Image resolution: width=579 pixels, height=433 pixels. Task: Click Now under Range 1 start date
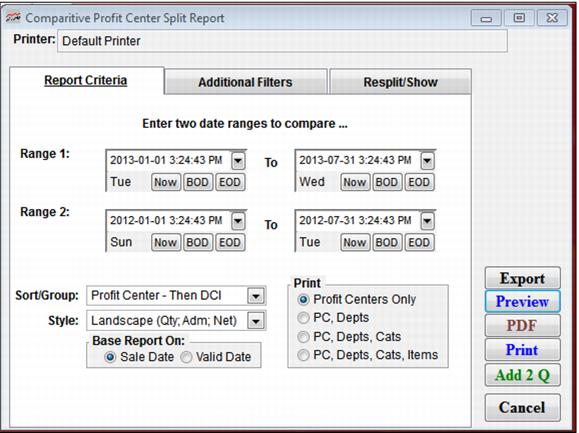click(x=166, y=182)
